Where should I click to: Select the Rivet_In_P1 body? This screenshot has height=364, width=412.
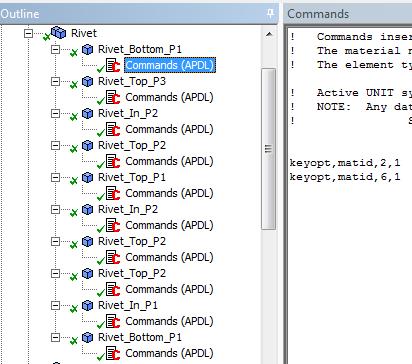click(x=128, y=305)
